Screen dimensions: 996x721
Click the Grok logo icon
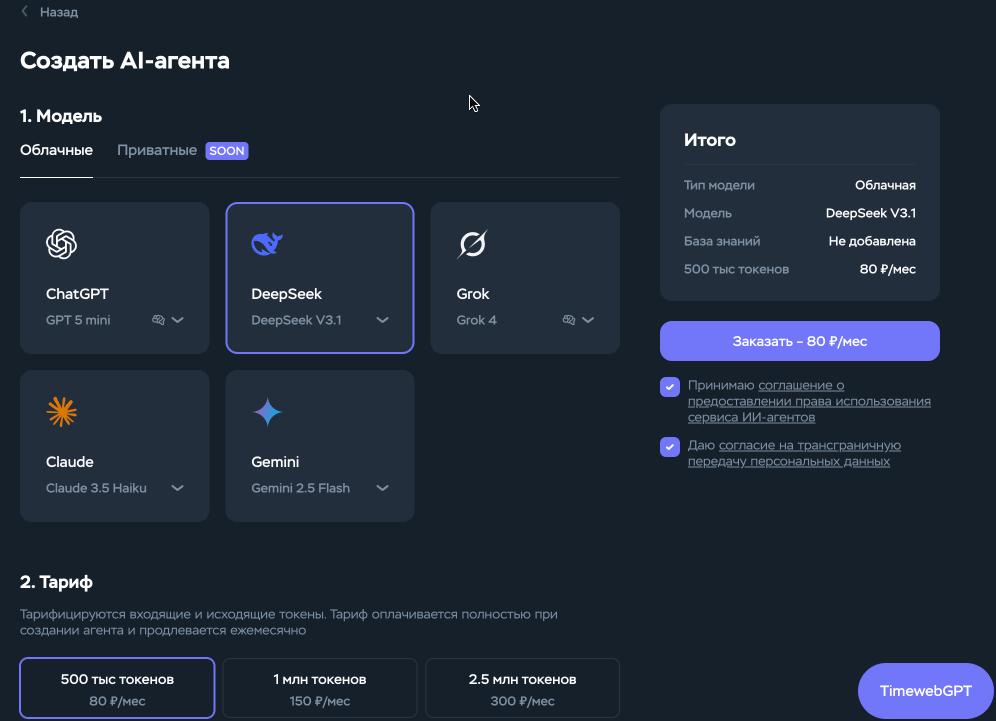pos(473,244)
